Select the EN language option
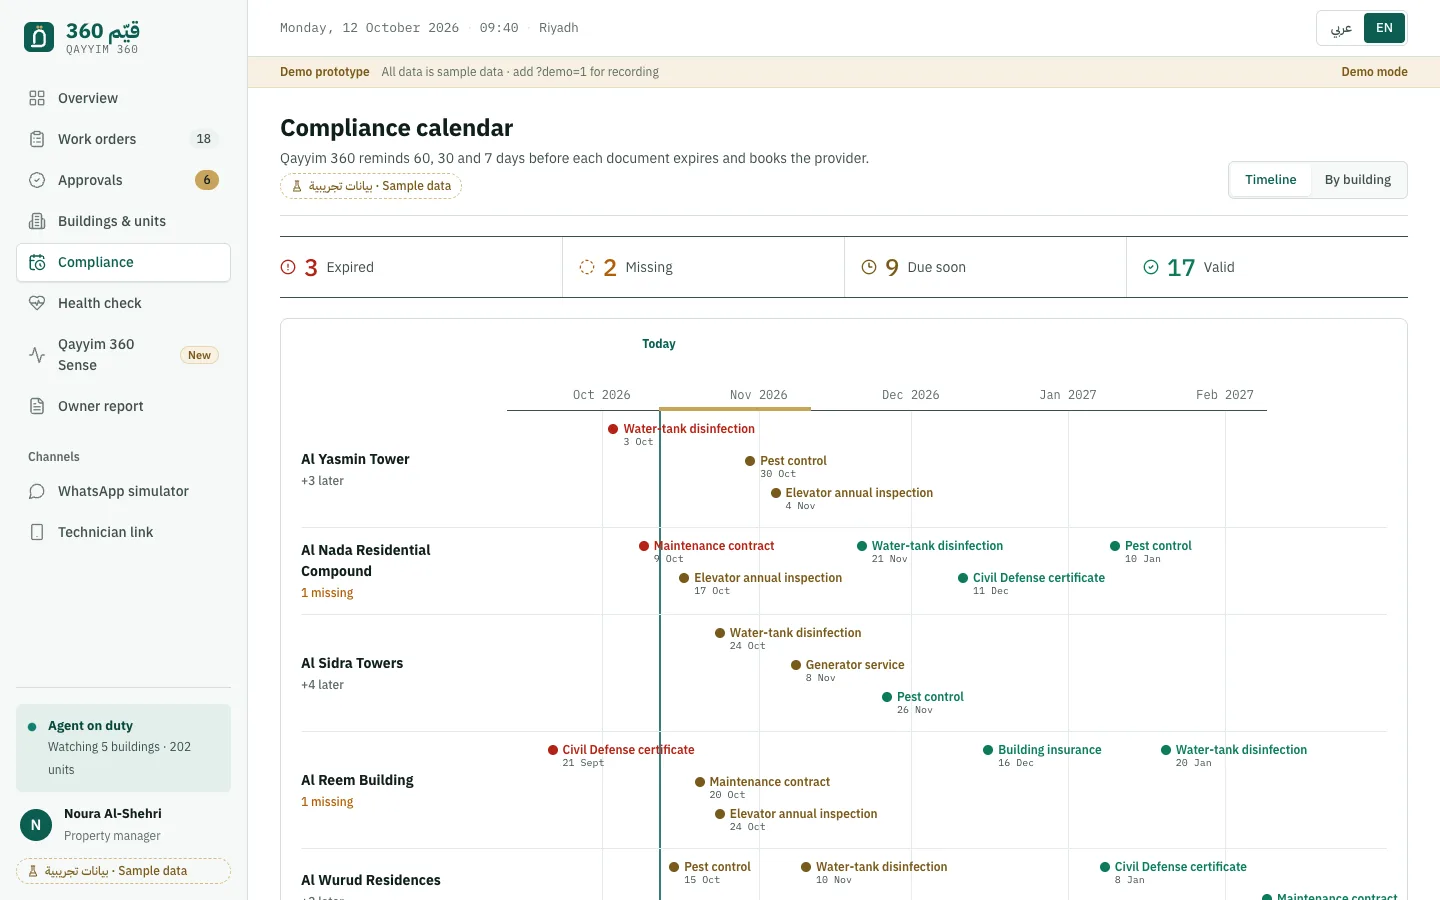Viewport: 1440px width, 900px height. click(x=1384, y=28)
